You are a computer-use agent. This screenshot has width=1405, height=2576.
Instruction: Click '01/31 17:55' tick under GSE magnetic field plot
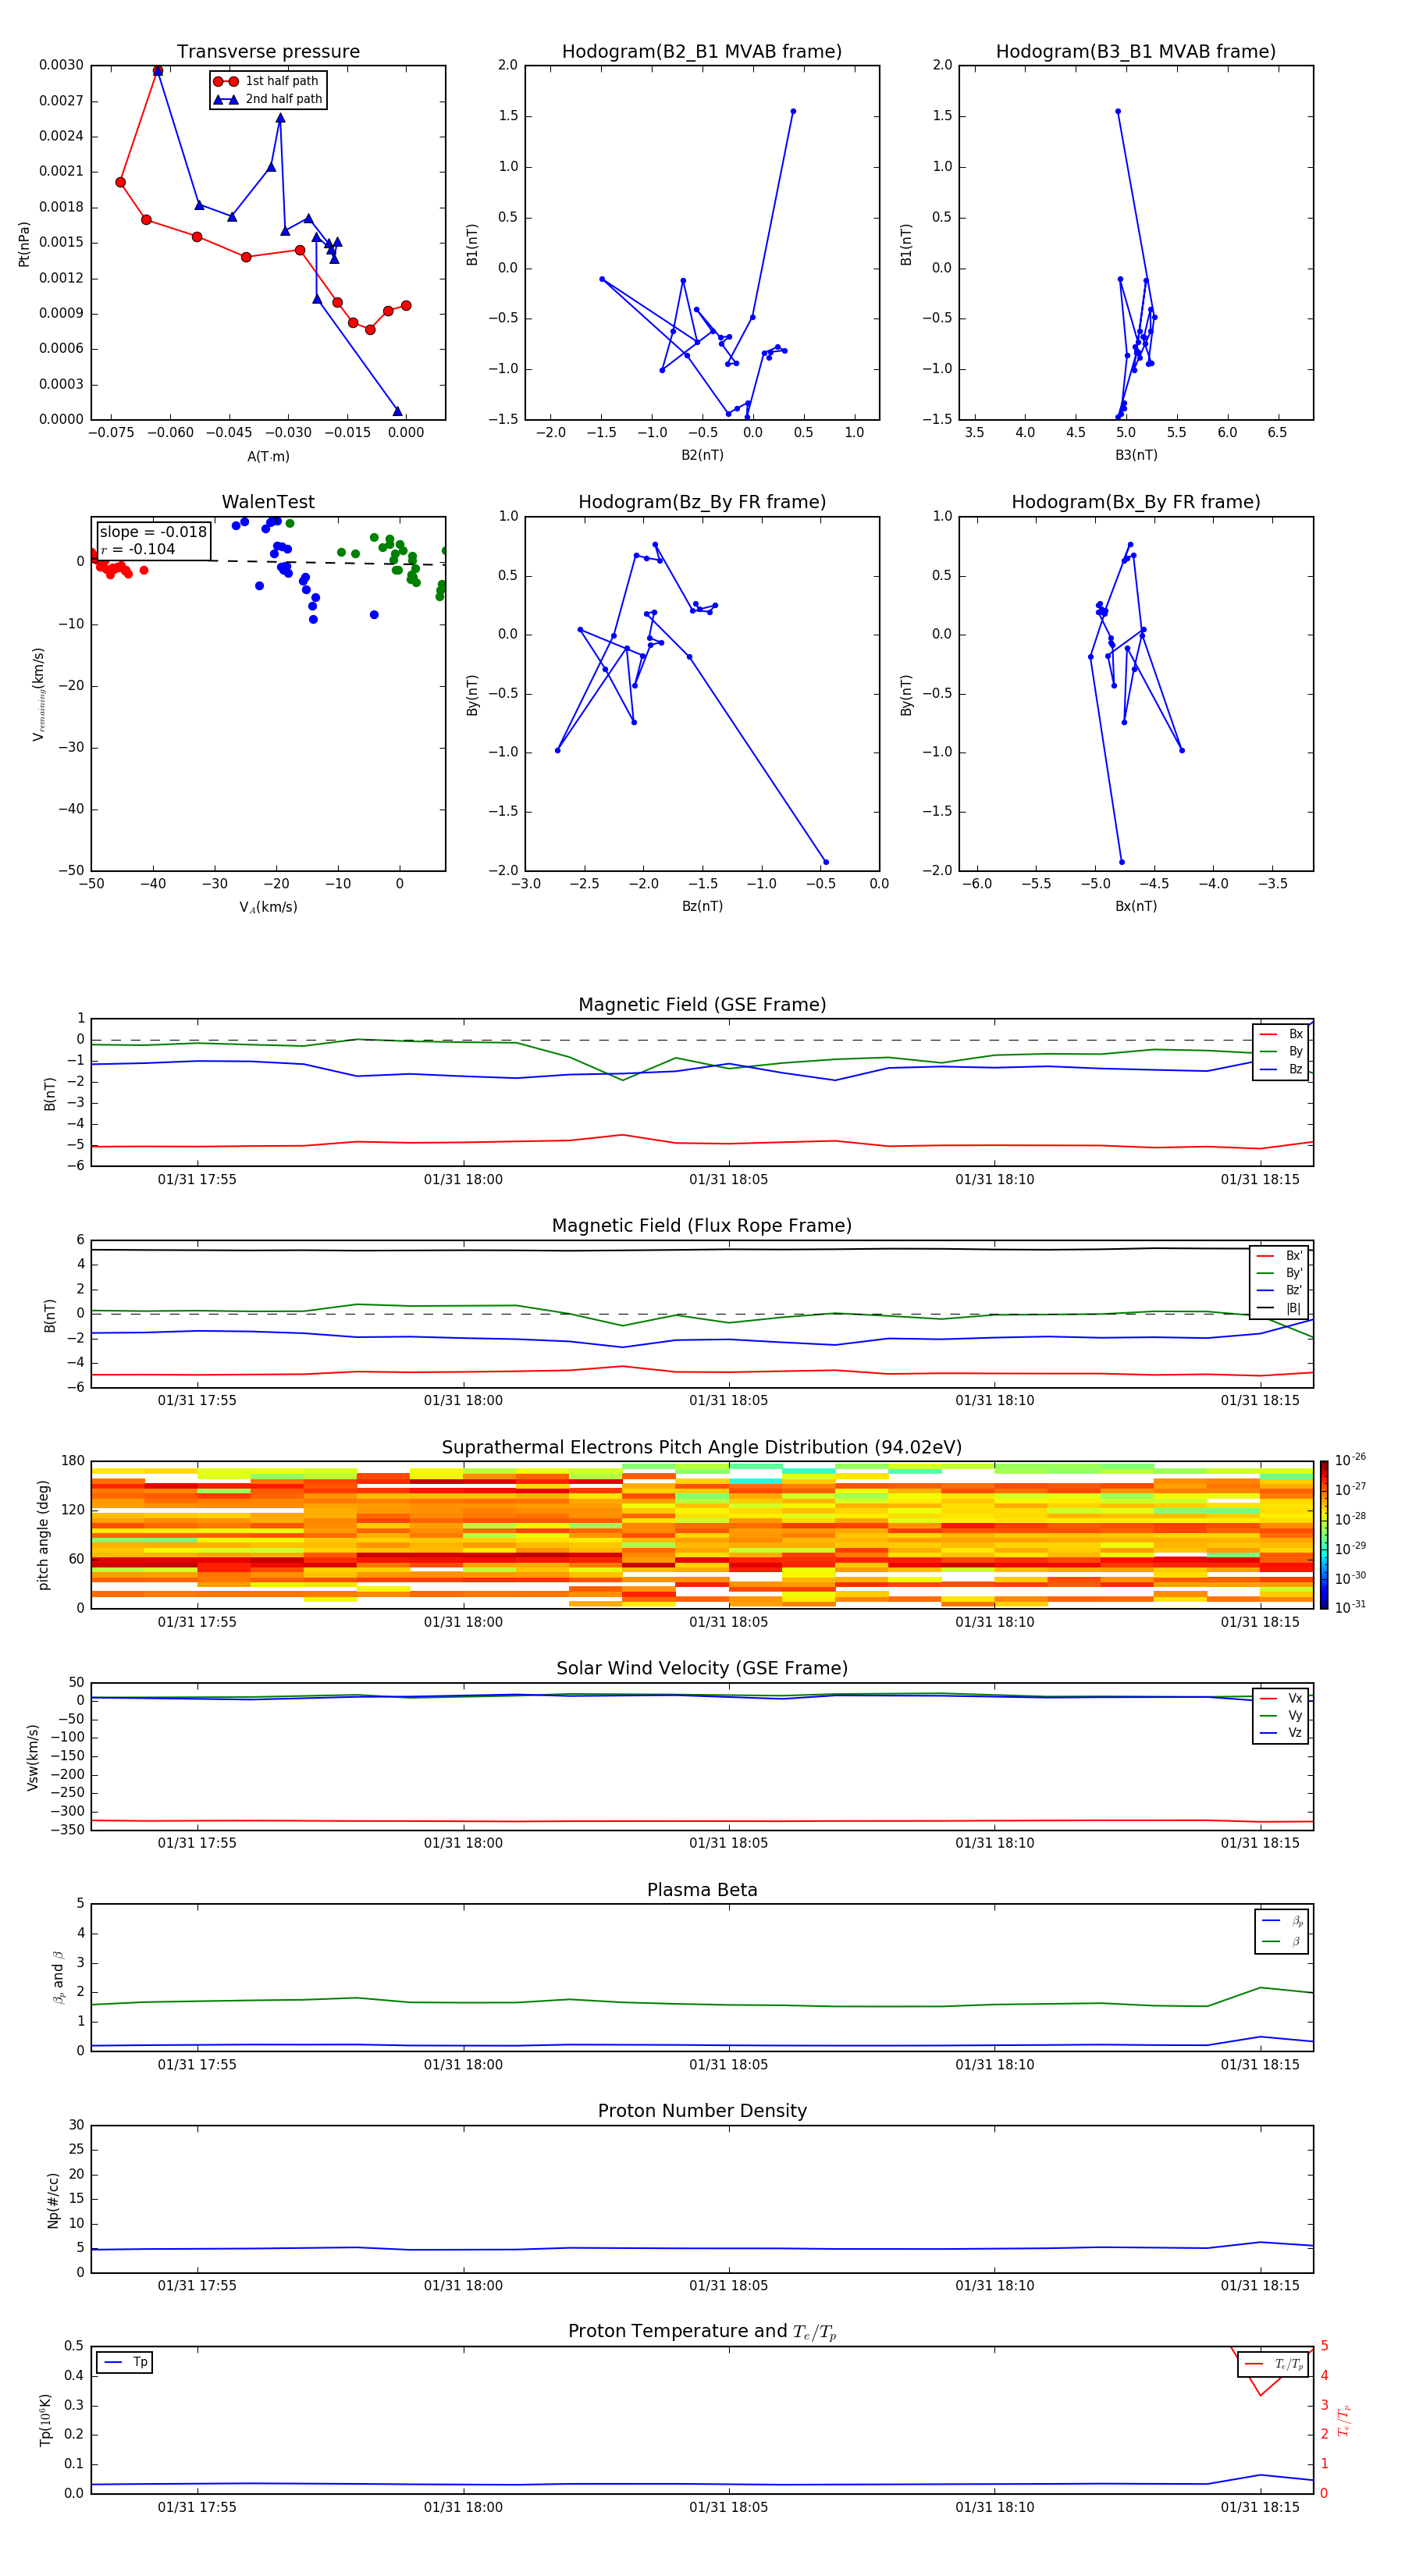tap(197, 1179)
